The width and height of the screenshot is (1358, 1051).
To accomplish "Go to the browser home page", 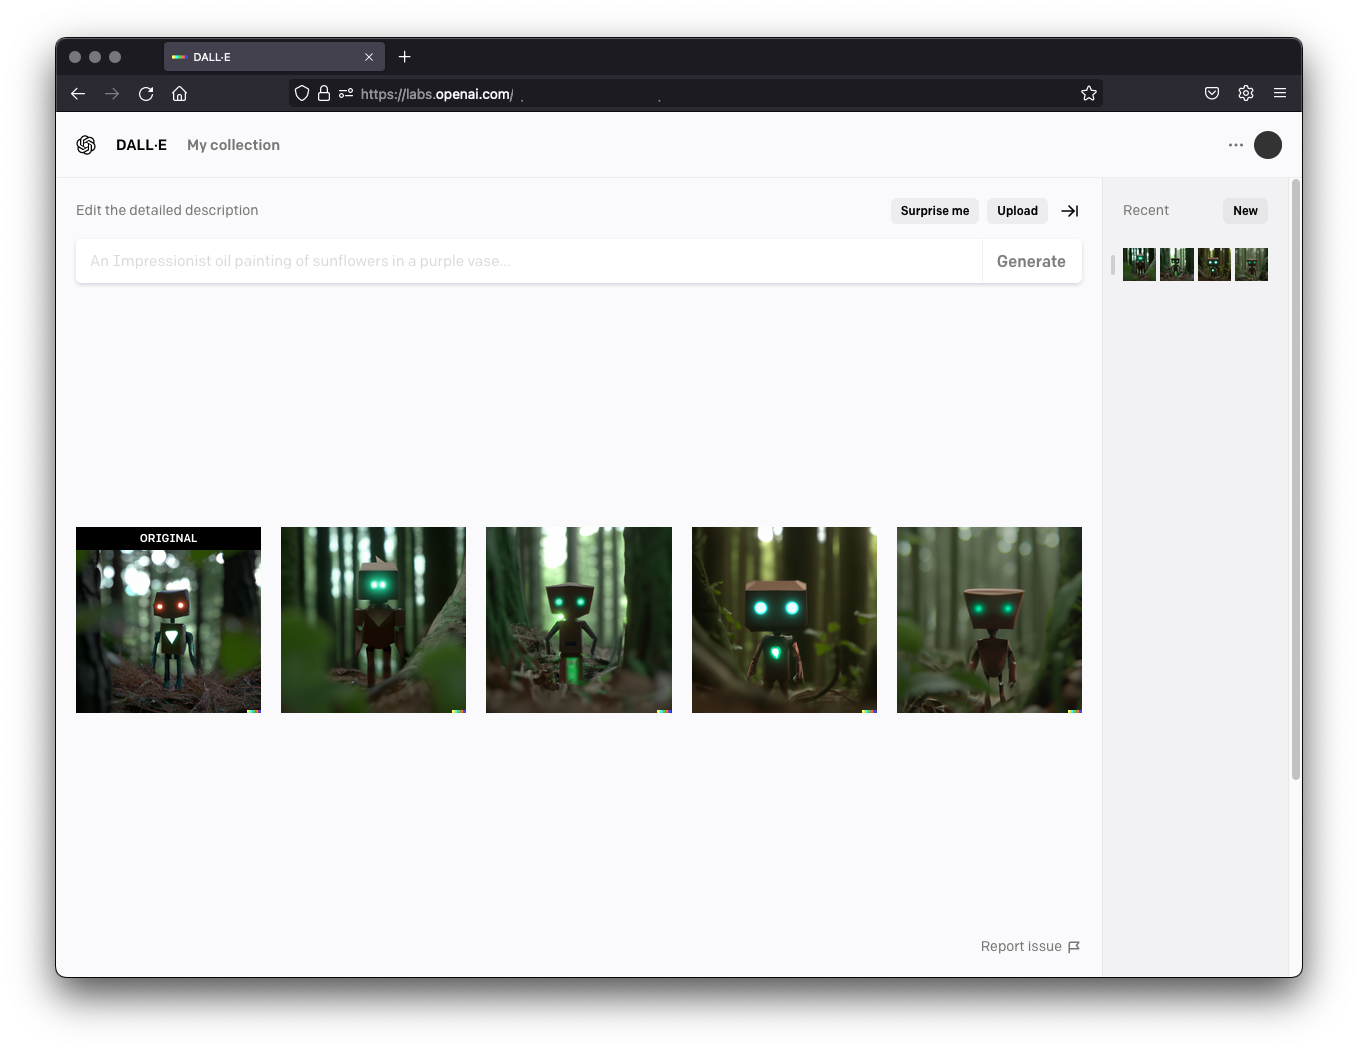I will (x=180, y=94).
